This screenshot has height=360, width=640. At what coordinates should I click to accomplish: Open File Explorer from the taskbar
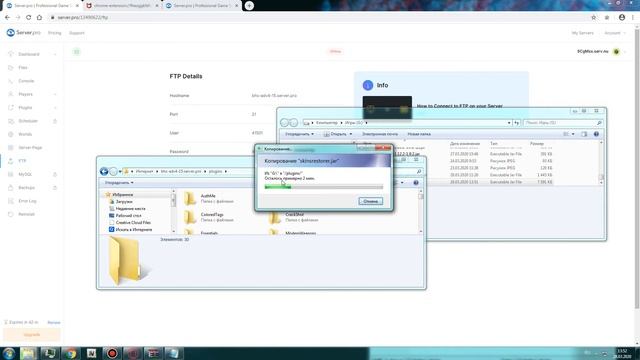(28, 353)
